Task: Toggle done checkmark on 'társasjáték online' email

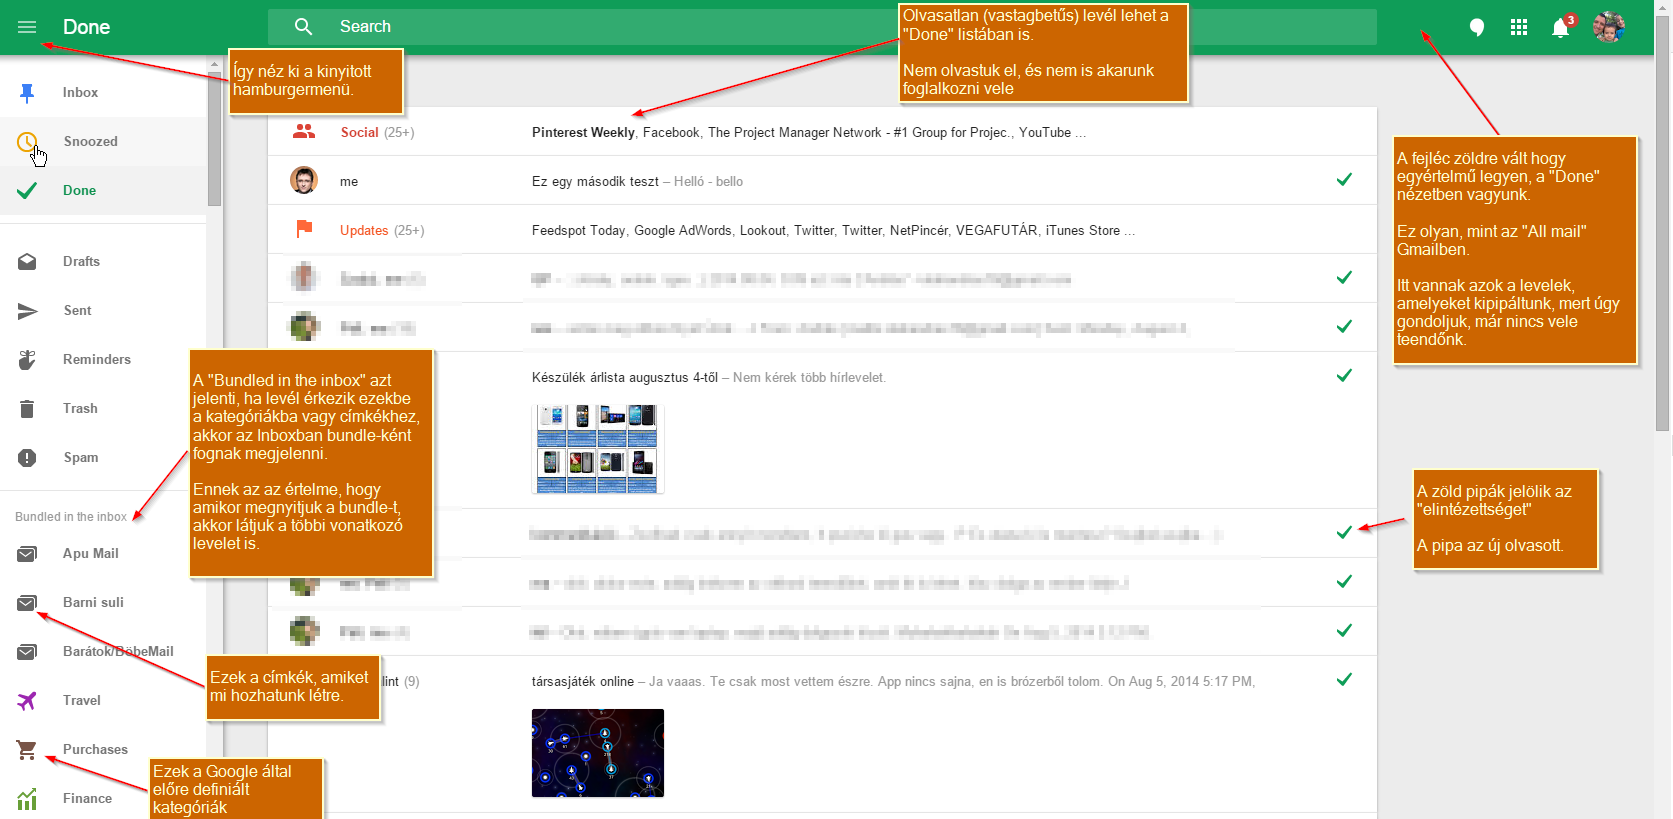Action: pyautogui.click(x=1344, y=680)
